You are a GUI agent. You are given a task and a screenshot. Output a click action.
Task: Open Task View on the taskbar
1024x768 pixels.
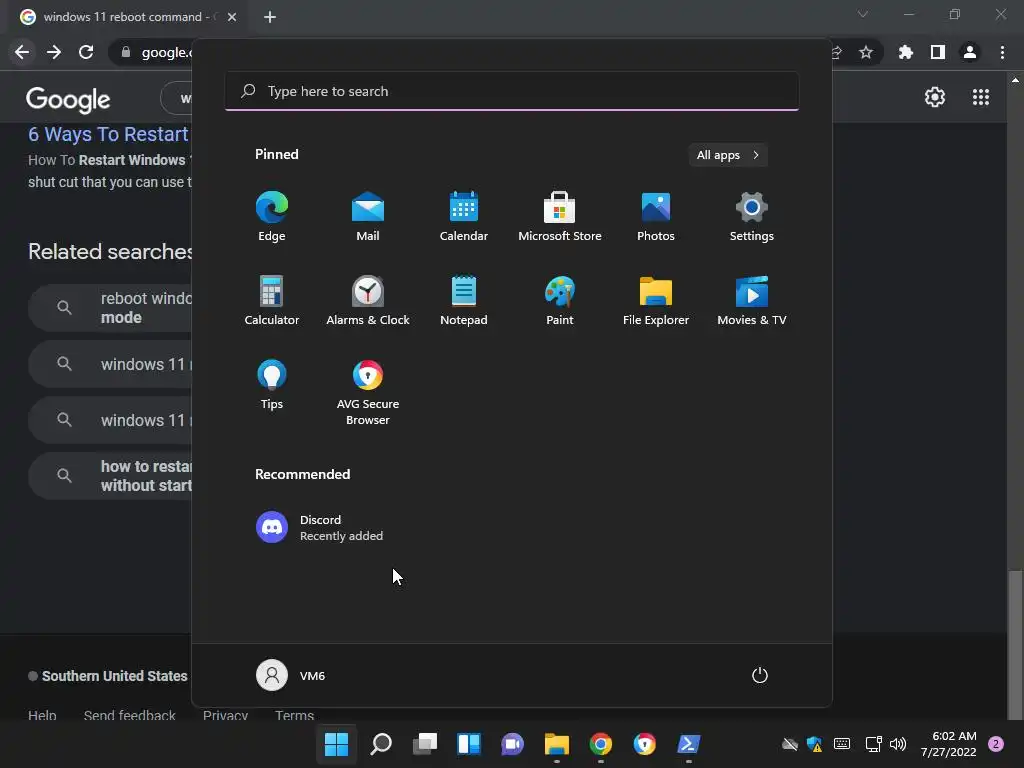click(424, 744)
